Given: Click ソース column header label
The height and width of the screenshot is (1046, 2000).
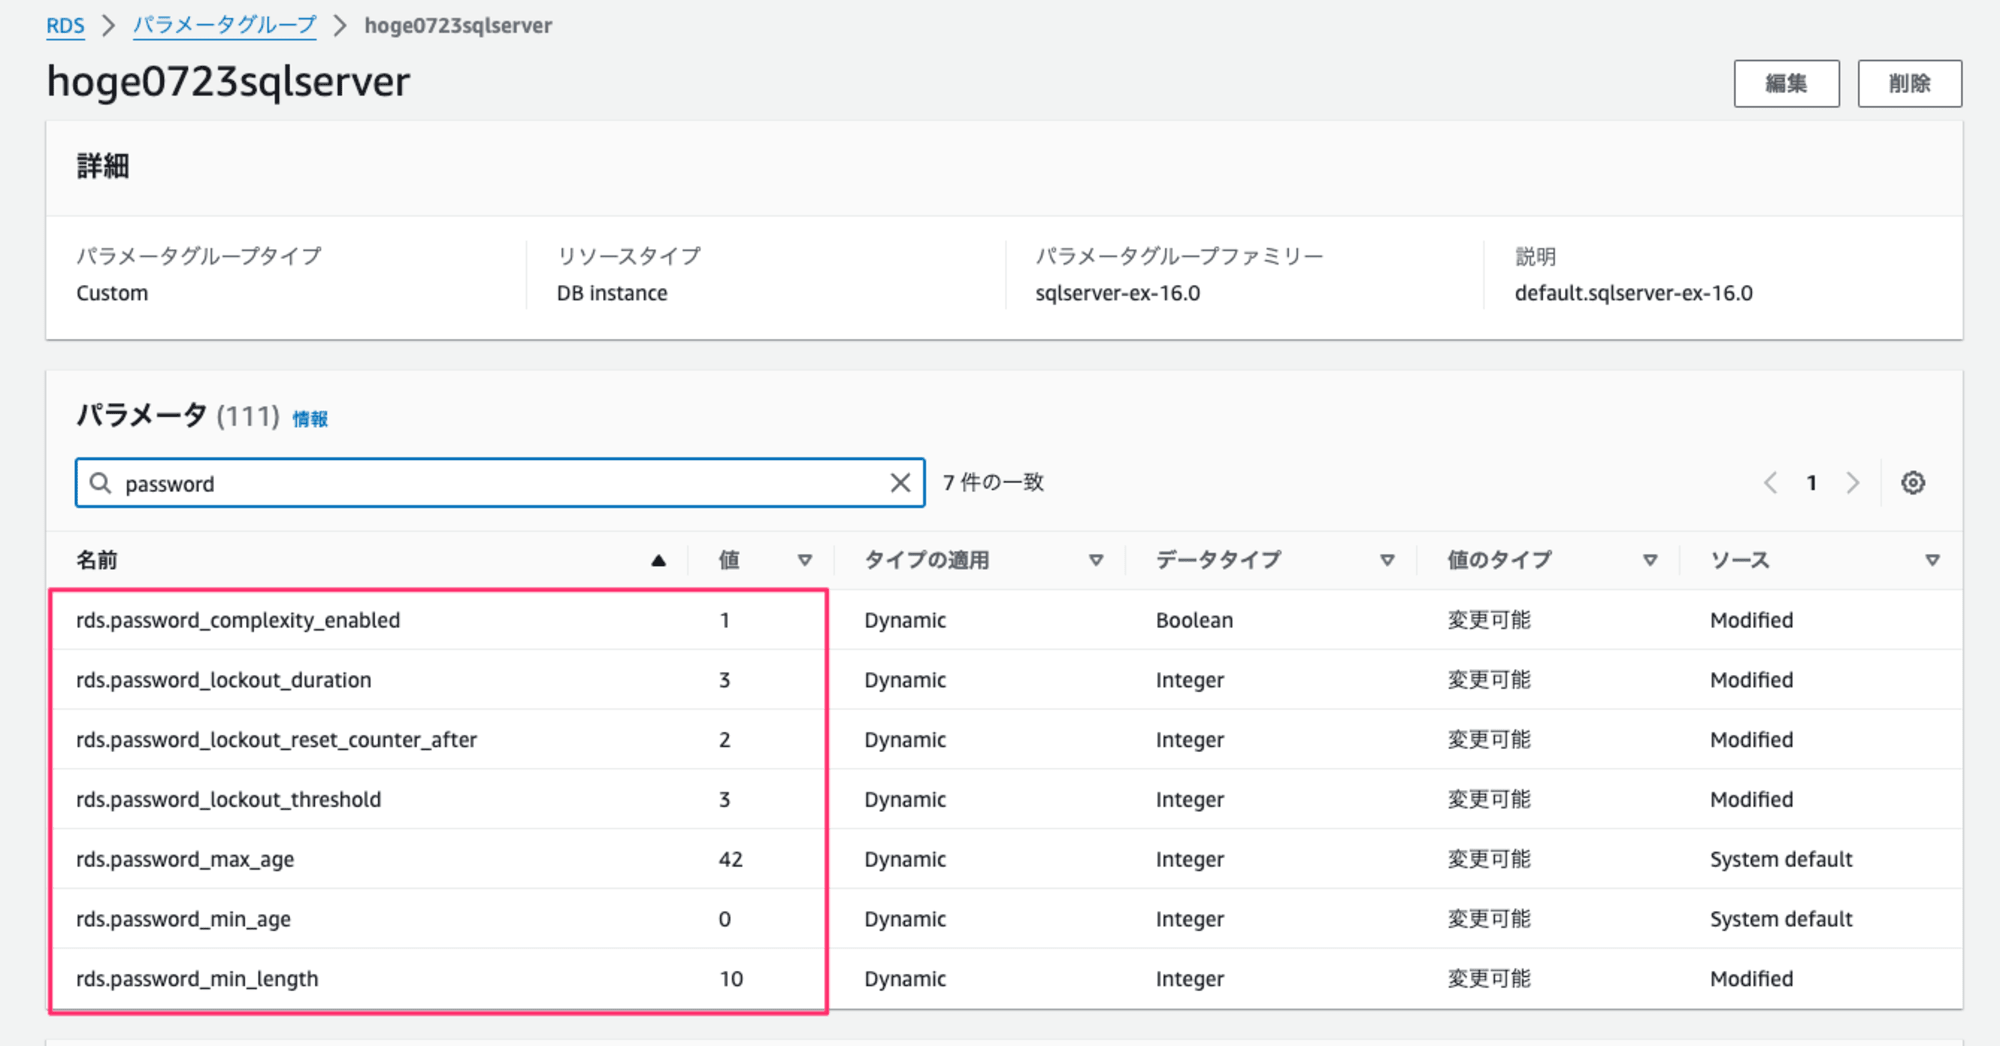Looking at the screenshot, I should pyautogui.click(x=1739, y=560).
